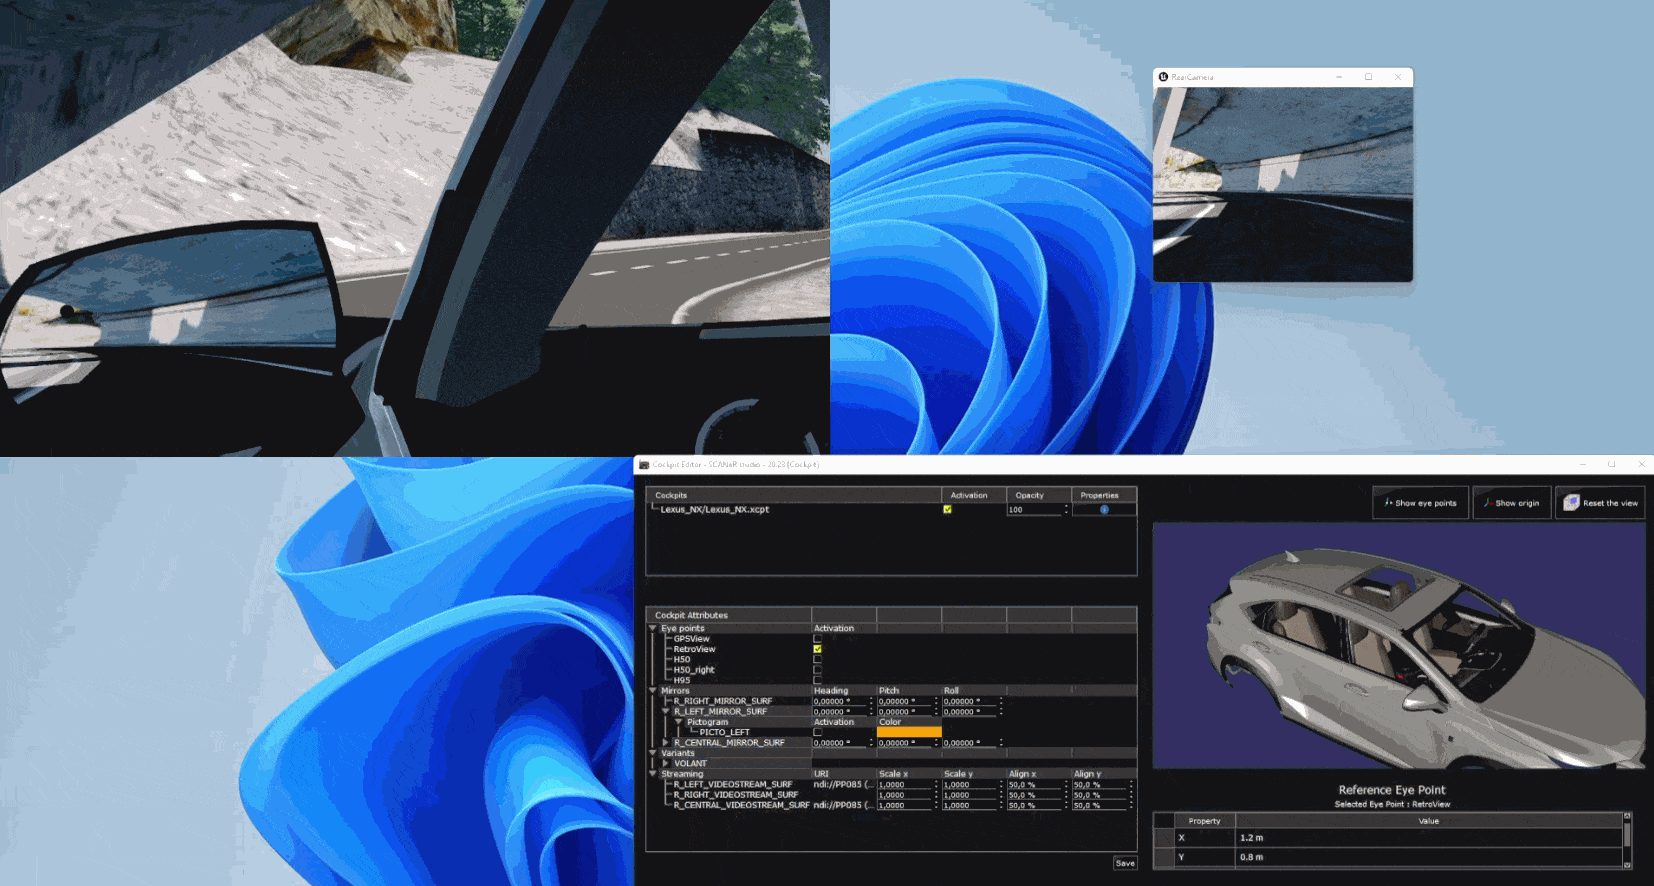Image resolution: width=1654 pixels, height=886 pixels.
Task: Toggle Lexus_NX cockpit activation checkbox
Action: click(947, 510)
